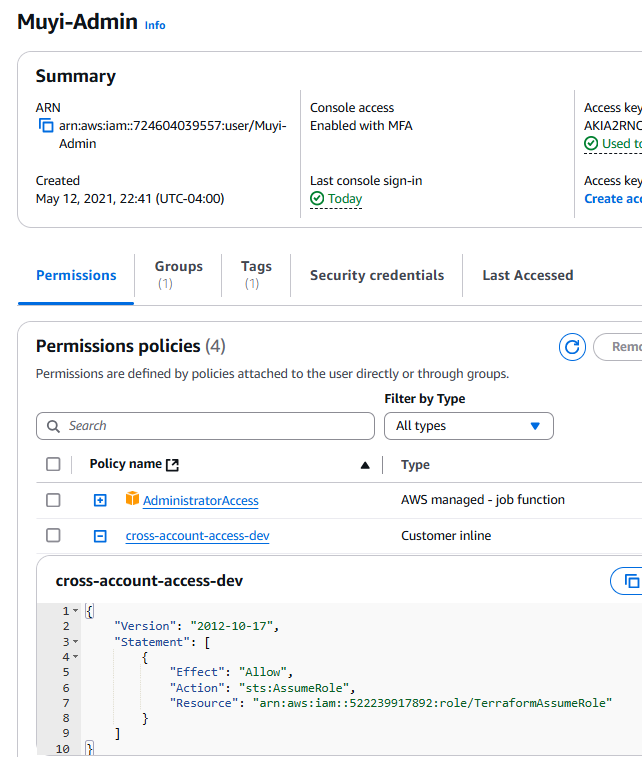Image resolution: width=642 pixels, height=757 pixels.
Task: Click the Type column header
Action: [415, 465]
